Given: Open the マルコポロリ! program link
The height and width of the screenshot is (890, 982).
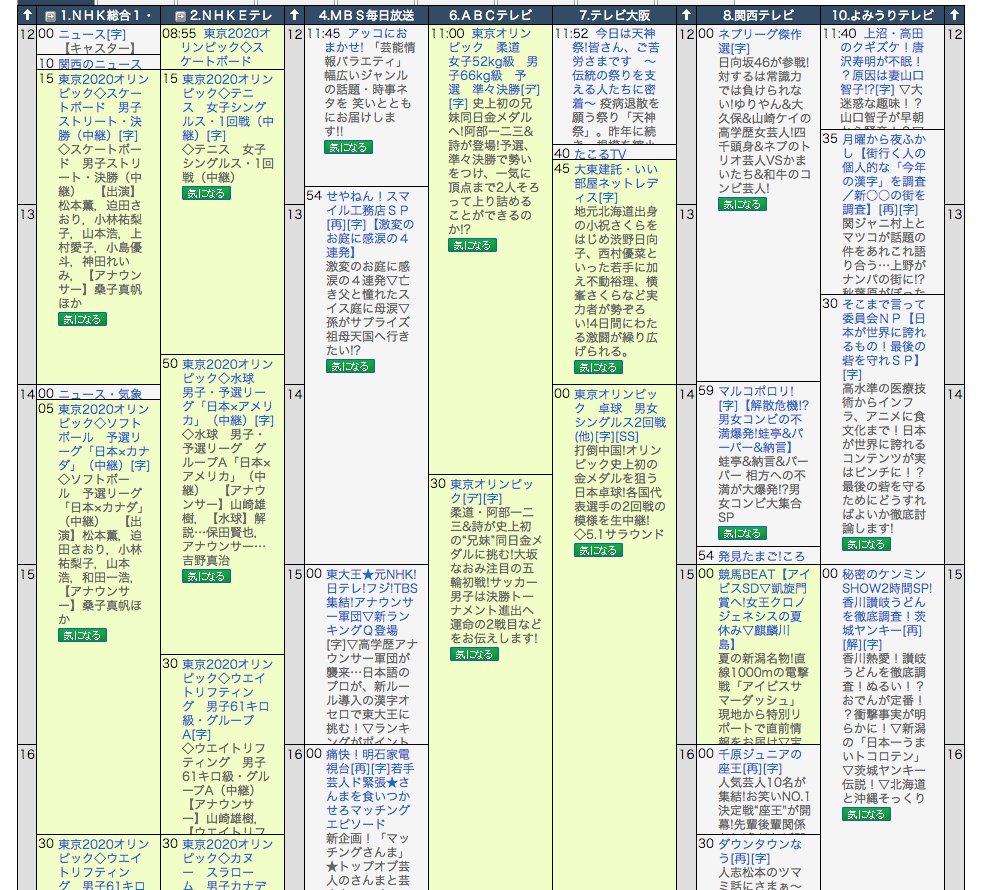Looking at the screenshot, I should [x=763, y=419].
